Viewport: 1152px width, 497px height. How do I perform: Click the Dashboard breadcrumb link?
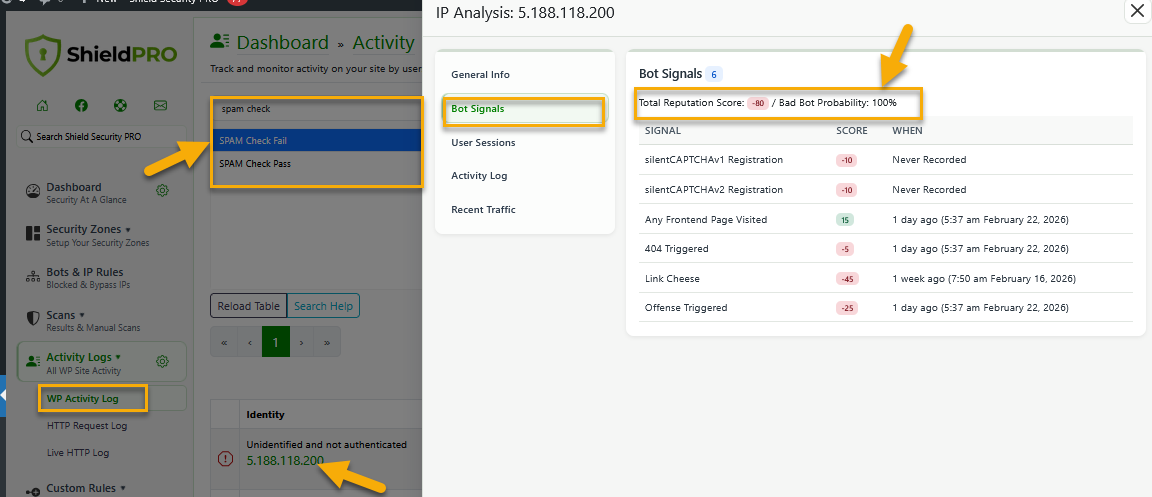tap(282, 43)
